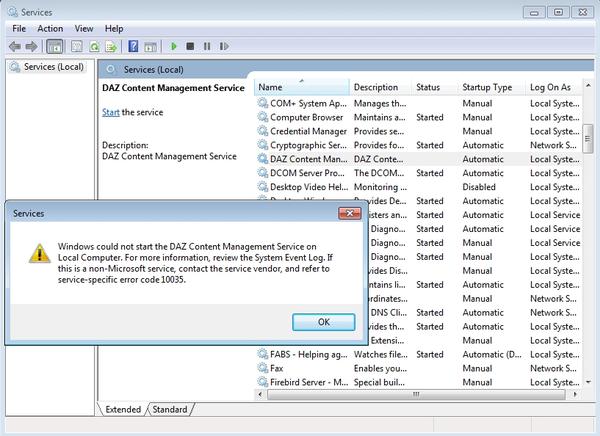Click the Restart Service toolbar icon

point(224,47)
